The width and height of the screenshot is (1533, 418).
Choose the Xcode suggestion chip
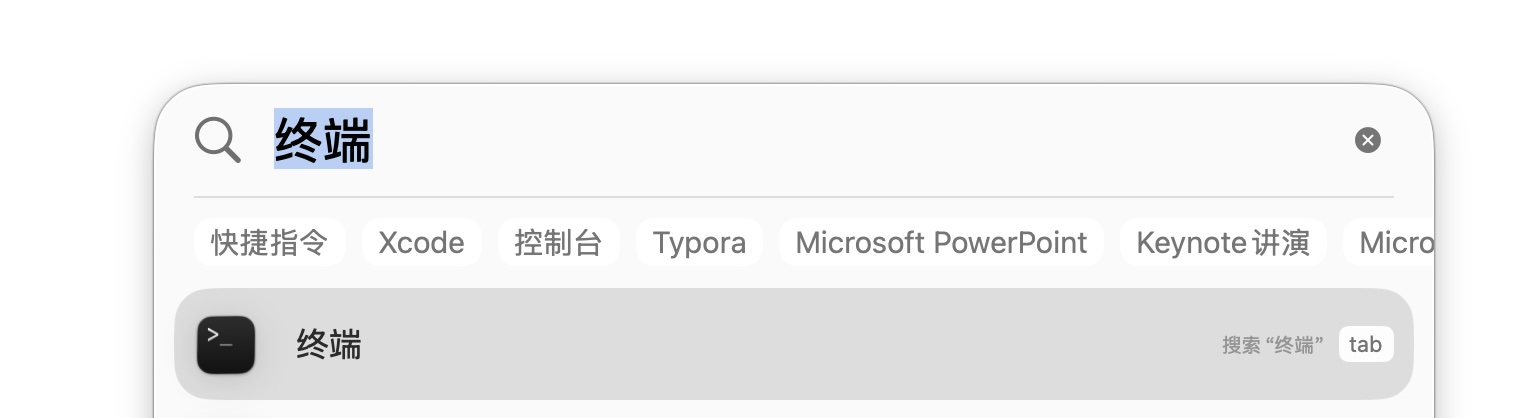click(421, 243)
